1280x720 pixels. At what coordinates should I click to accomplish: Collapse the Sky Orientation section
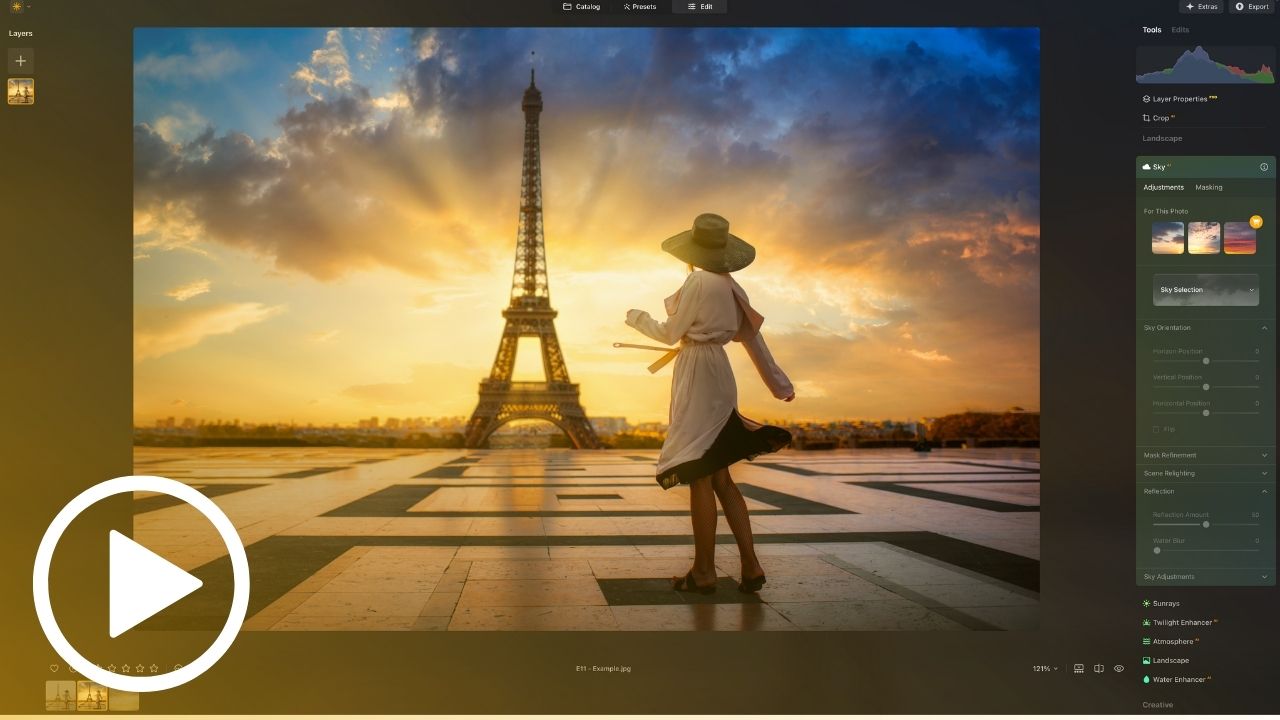coord(1206,328)
